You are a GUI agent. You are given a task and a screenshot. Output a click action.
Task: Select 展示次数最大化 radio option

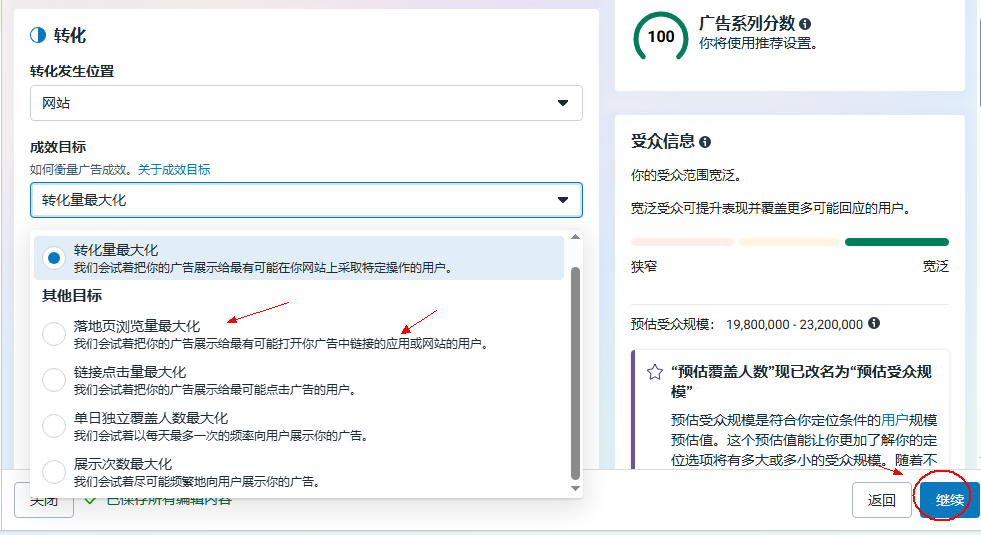tap(54, 472)
